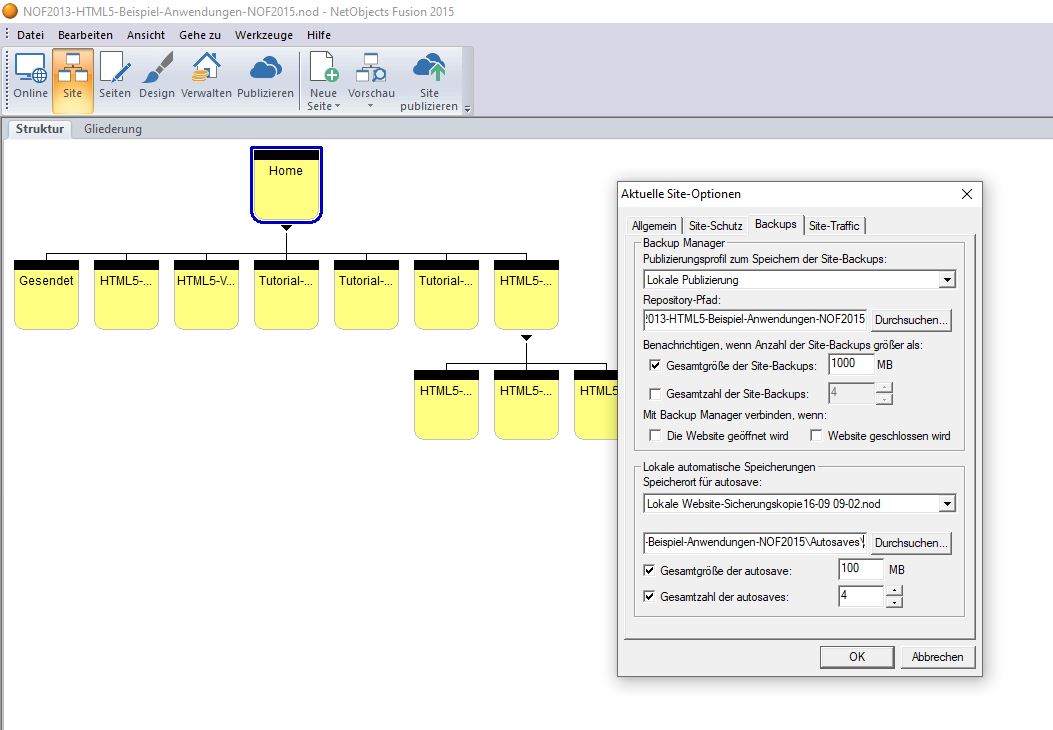
Task: Collapse the Home page children arrow
Action: click(286, 228)
